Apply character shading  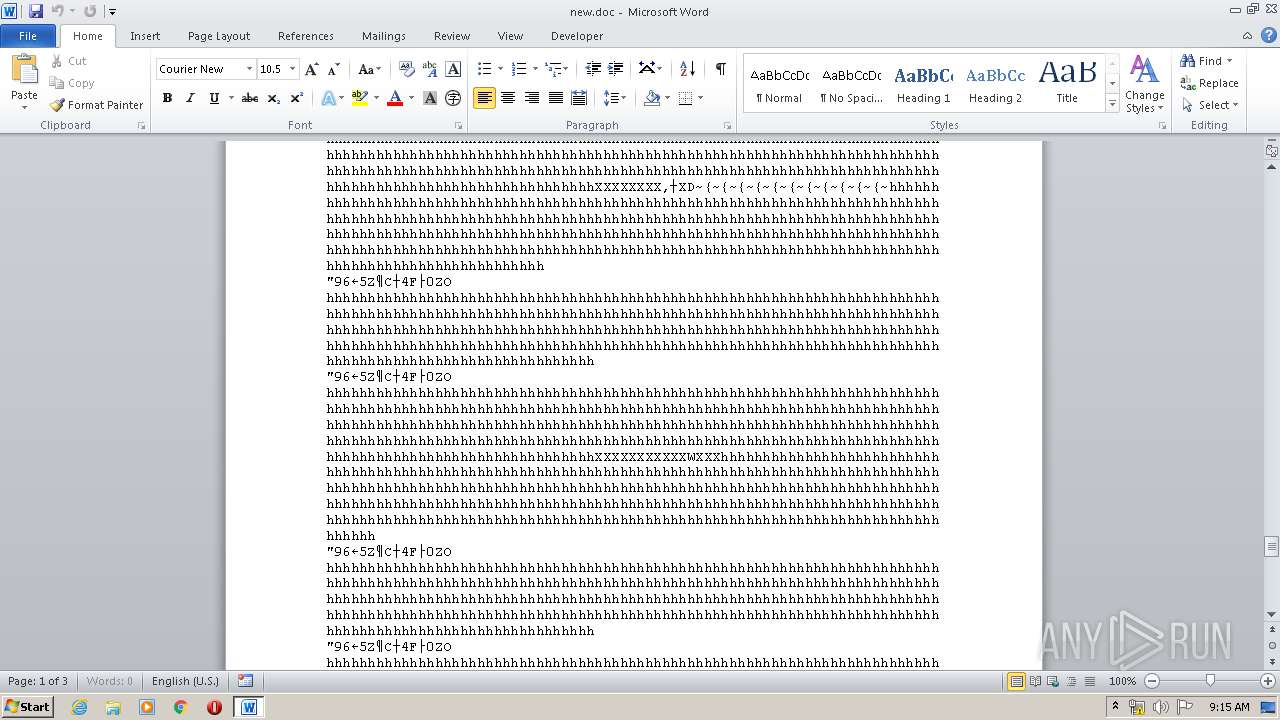(430, 98)
